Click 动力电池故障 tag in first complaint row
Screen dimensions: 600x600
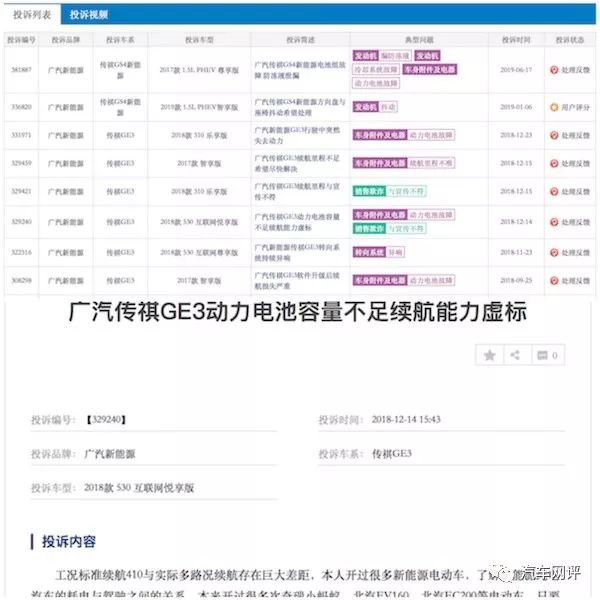click(x=376, y=83)
